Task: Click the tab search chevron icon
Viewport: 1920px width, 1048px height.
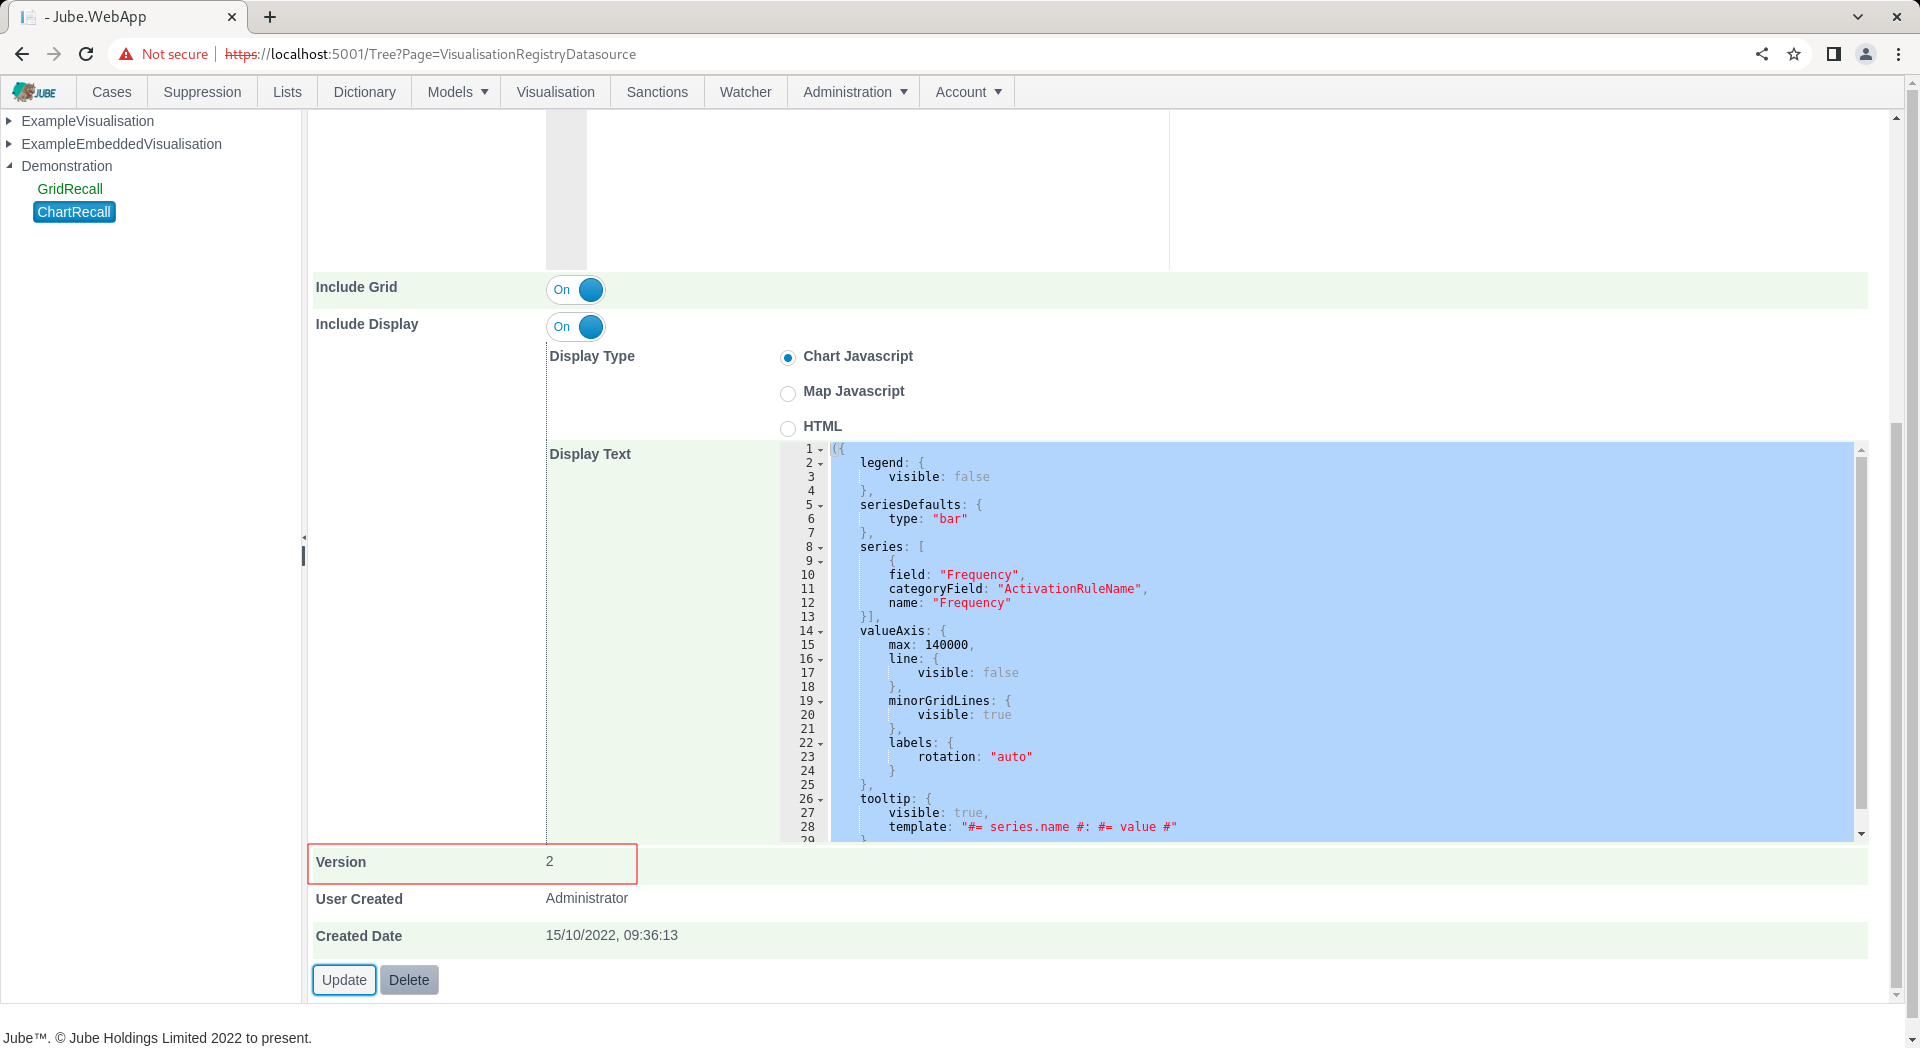Action: [x=1858, y=17]
